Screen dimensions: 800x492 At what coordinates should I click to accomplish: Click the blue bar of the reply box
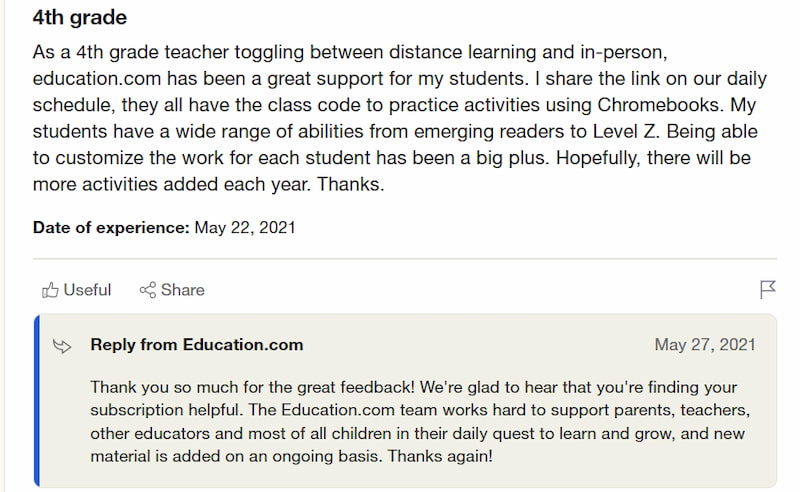point(37,401)
